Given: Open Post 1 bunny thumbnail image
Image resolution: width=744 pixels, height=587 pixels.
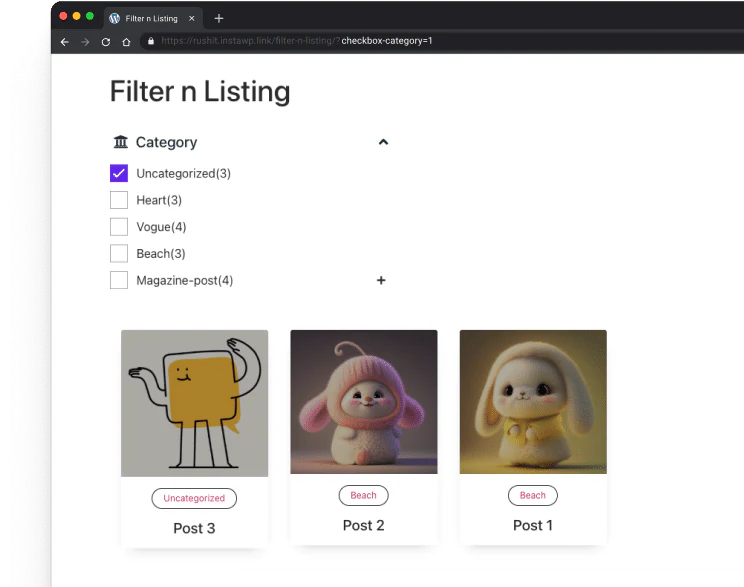Looking at the screenshot, I should tap(533, 402).
